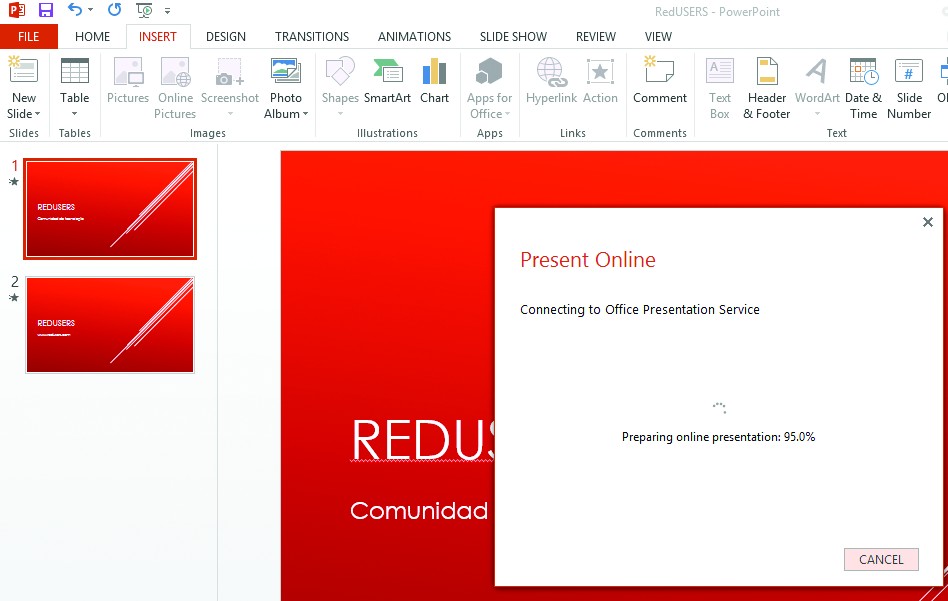Click the Table grid icon
The width and height of the screenshot is (948, 601).
coord(75,72)
